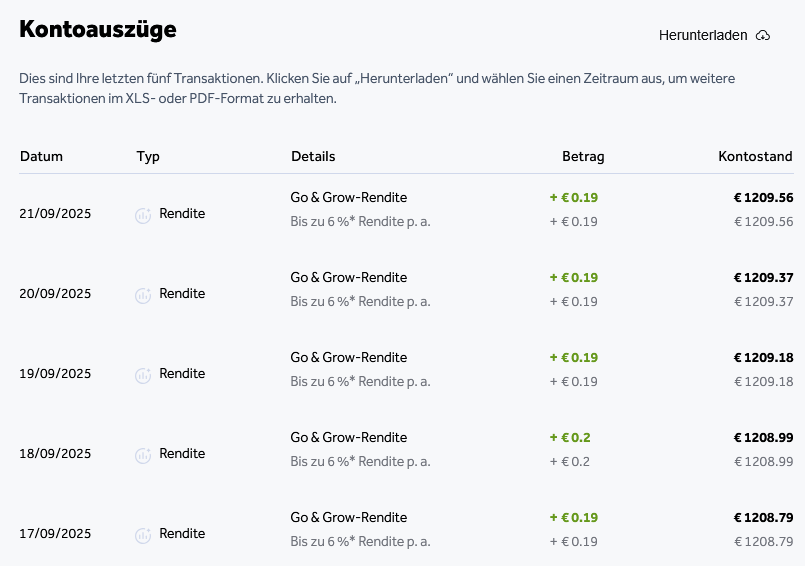This screenshot has height=566, width=805.
Task: Click the Kontostand column header
Action: tap(755, 156)
